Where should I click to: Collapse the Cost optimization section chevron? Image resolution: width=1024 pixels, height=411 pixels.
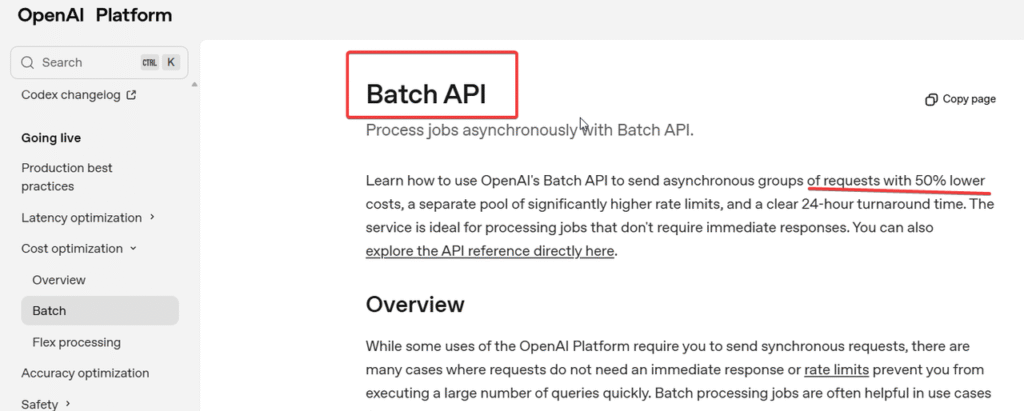133,249
